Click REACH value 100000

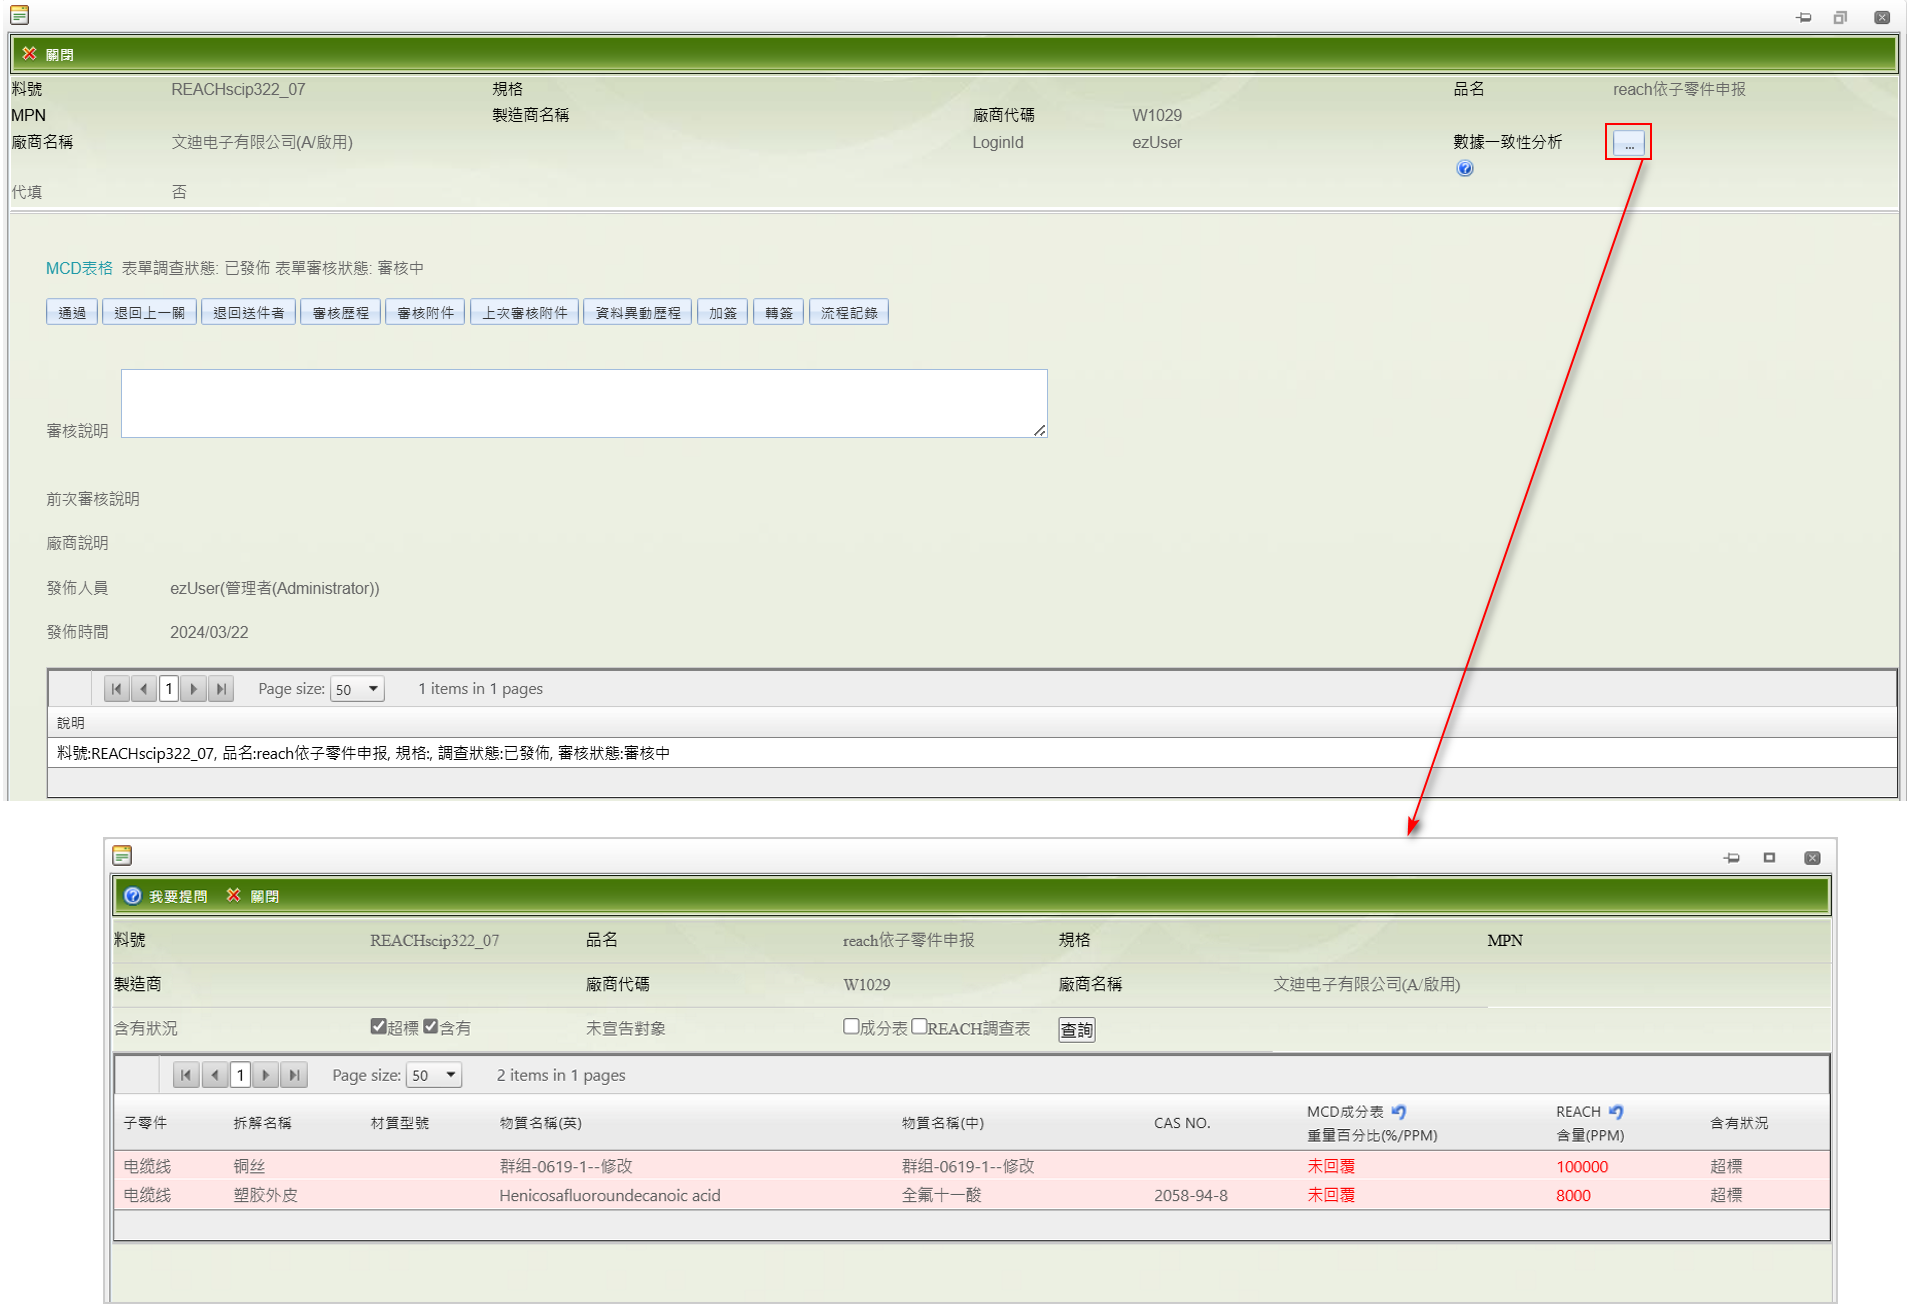point(1582,1167)
